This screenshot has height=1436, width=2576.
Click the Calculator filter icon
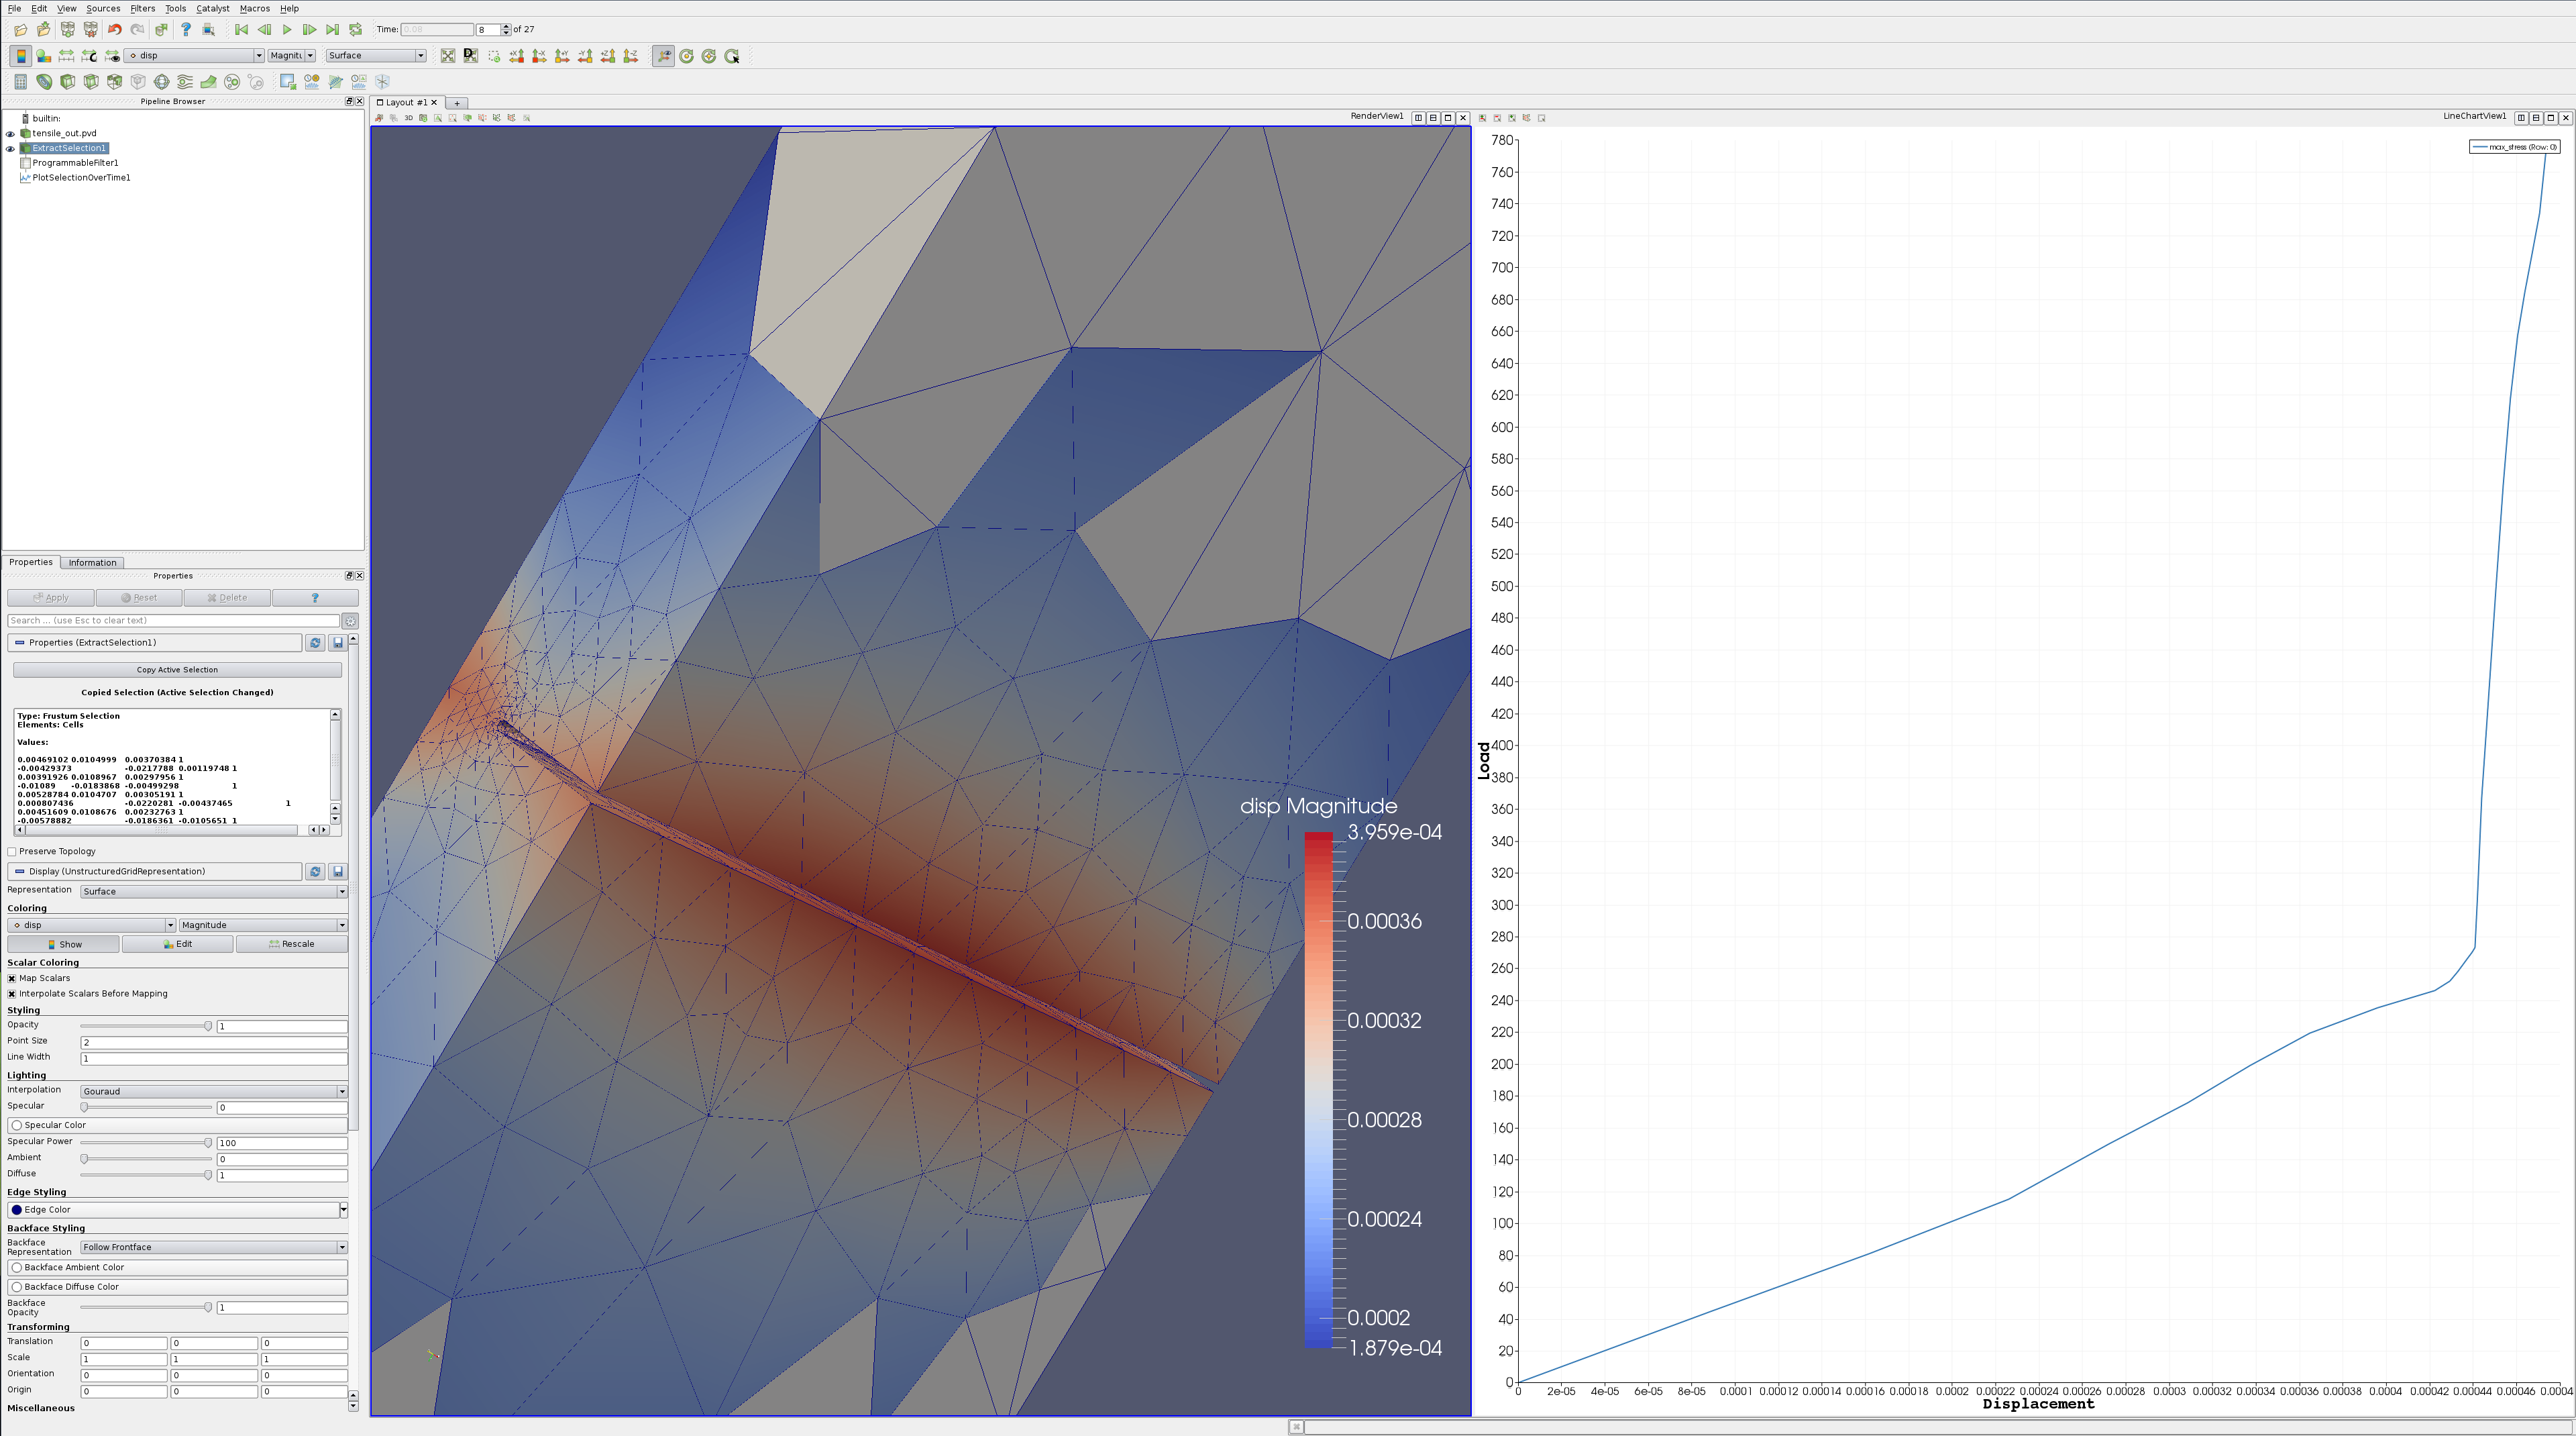click(20, 82)
